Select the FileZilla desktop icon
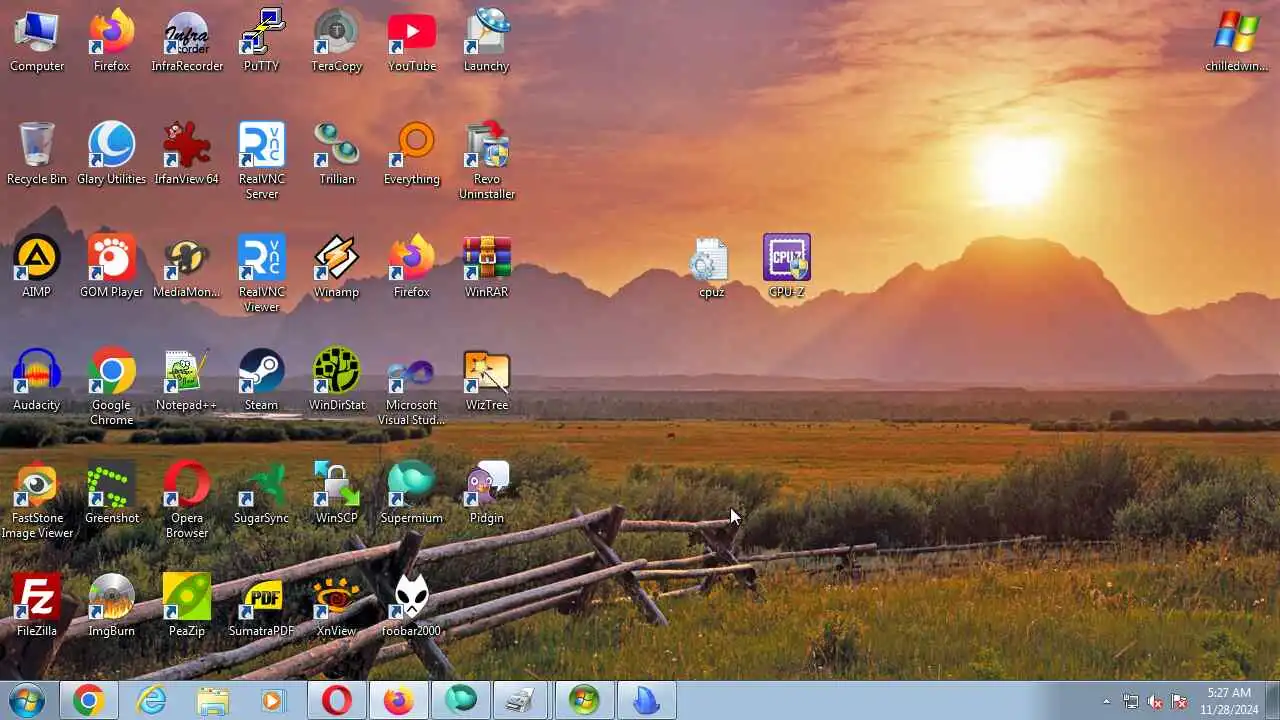 37,606
